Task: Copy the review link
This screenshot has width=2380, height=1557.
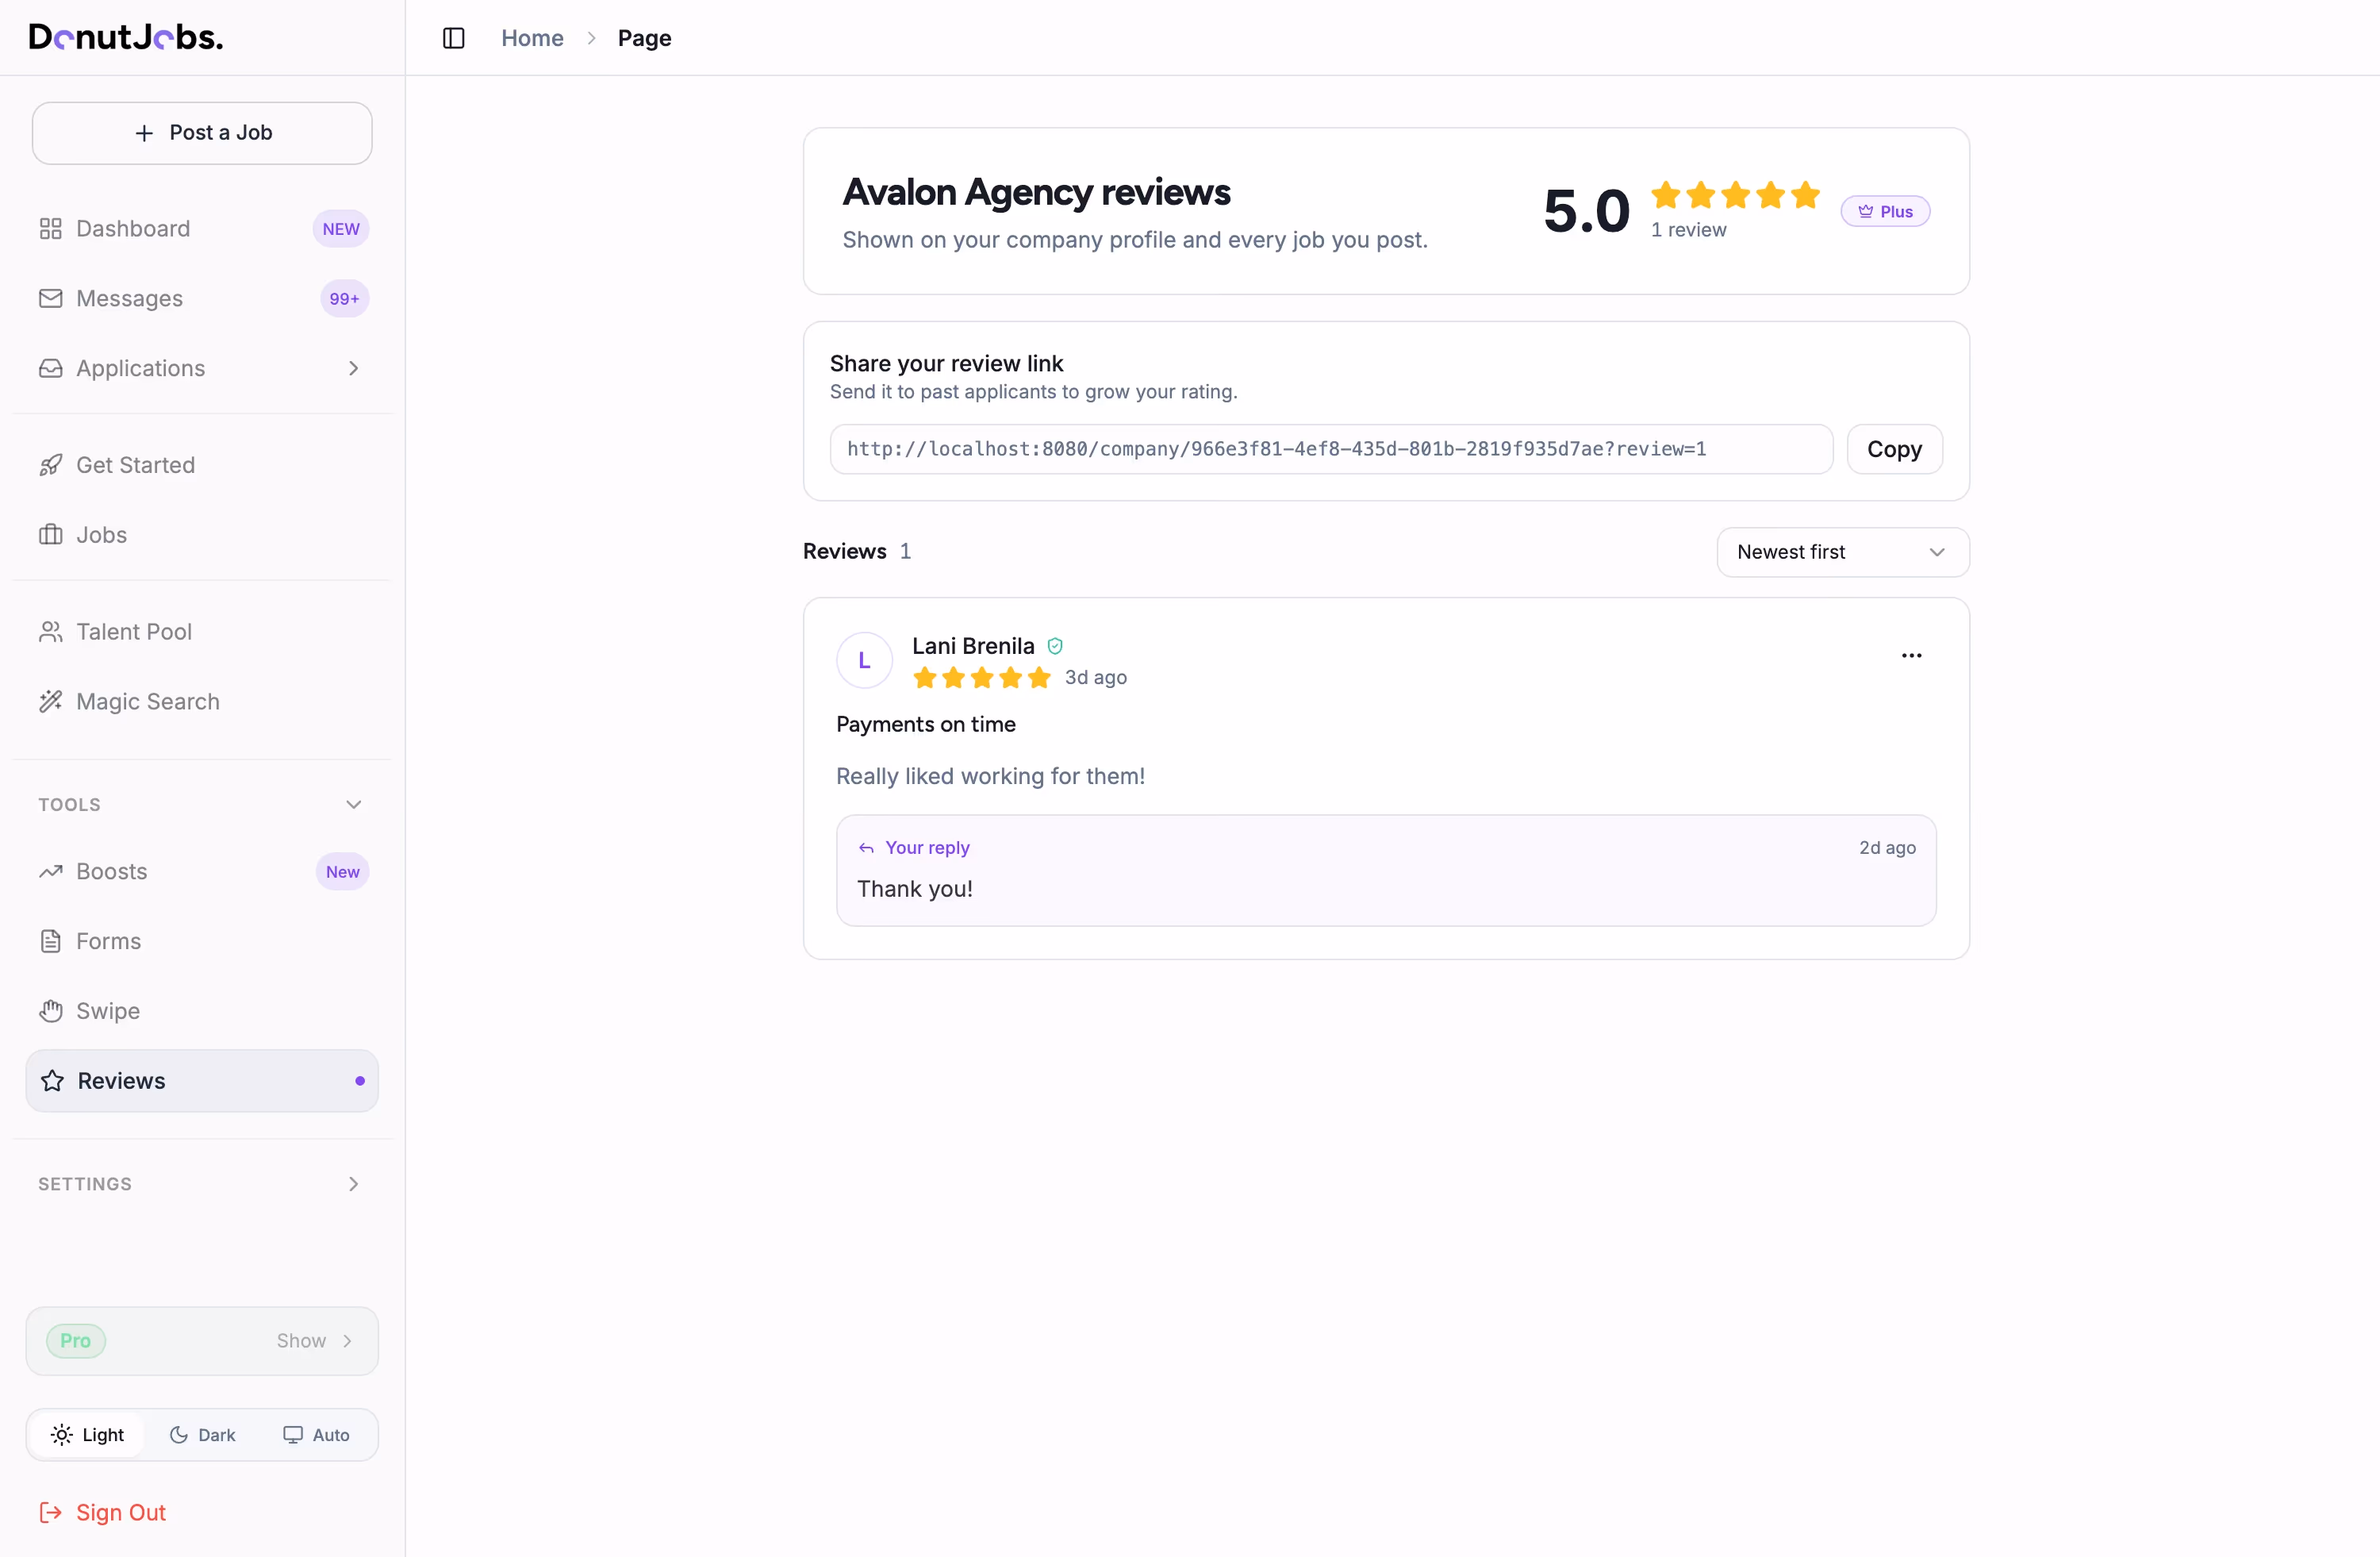Action: click(x=1894, y=449)
